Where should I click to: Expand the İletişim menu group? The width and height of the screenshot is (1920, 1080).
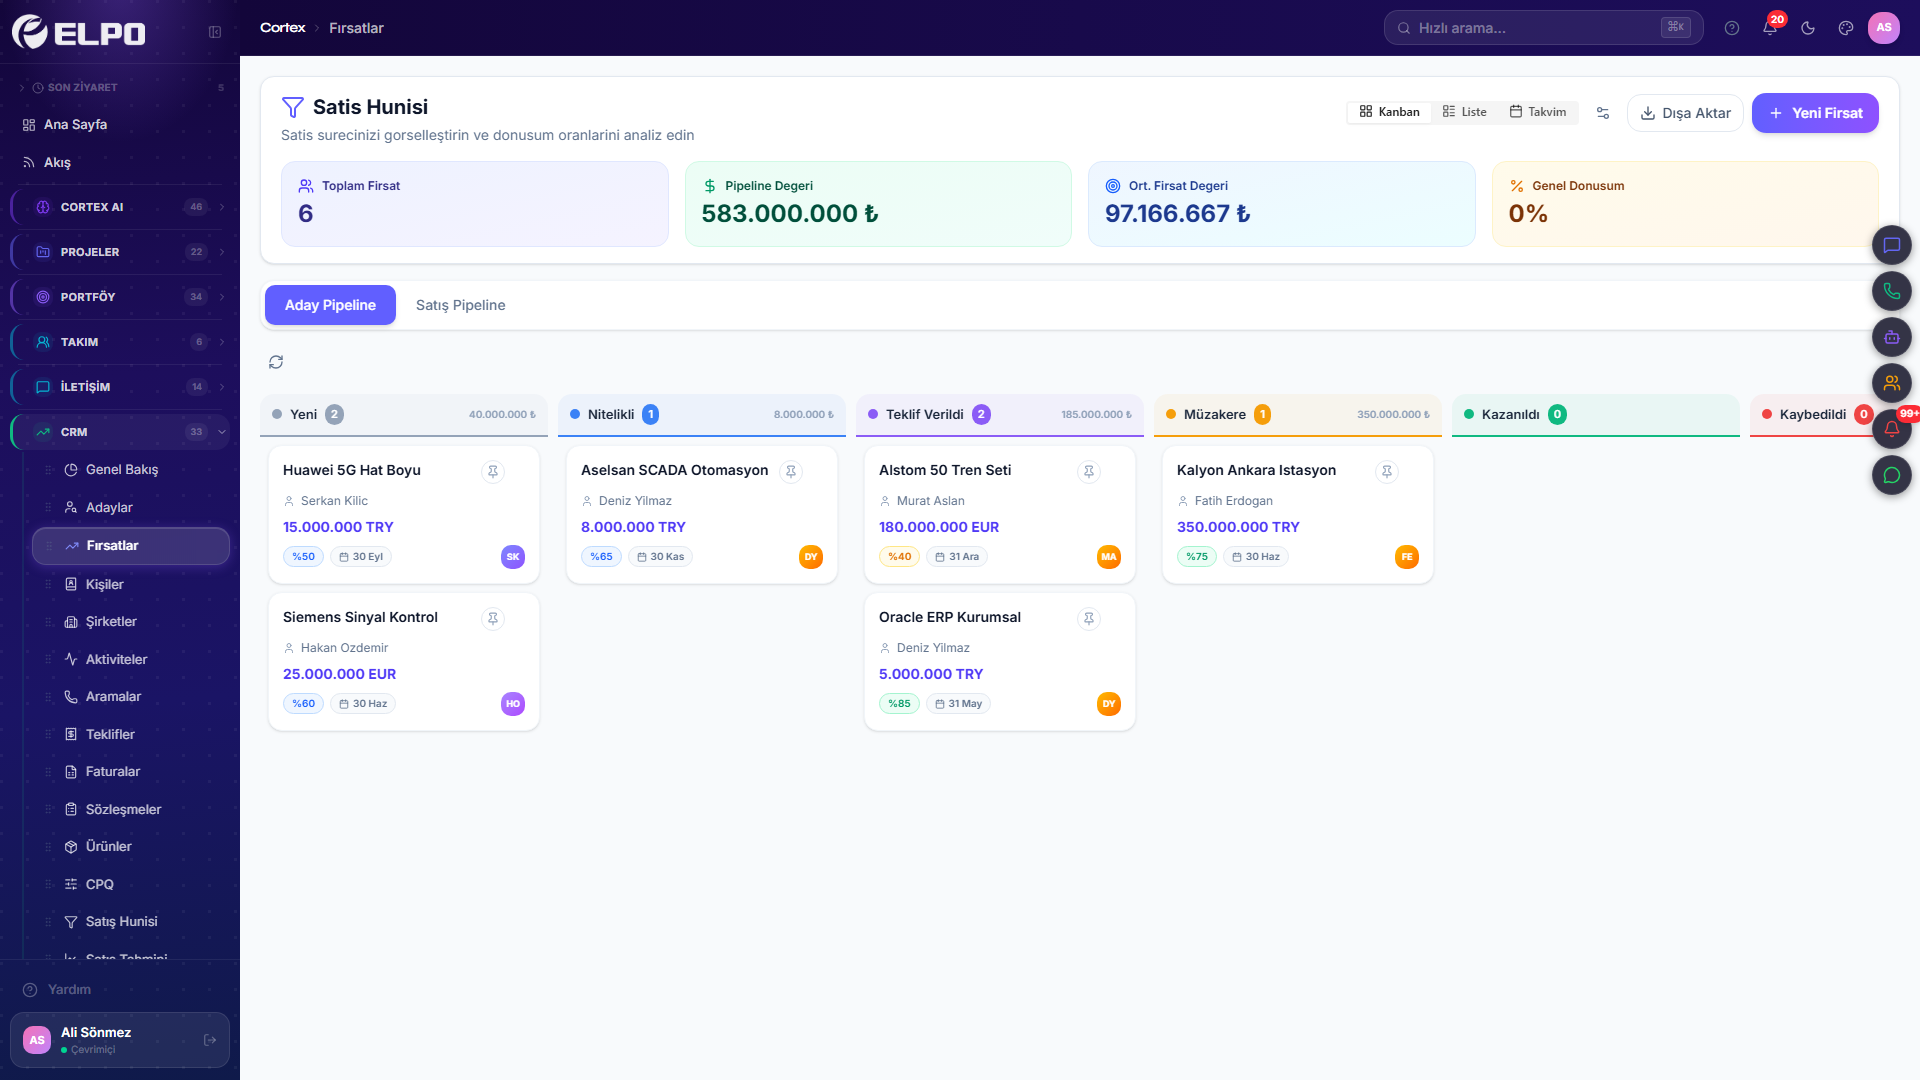[x=120, y=387]
